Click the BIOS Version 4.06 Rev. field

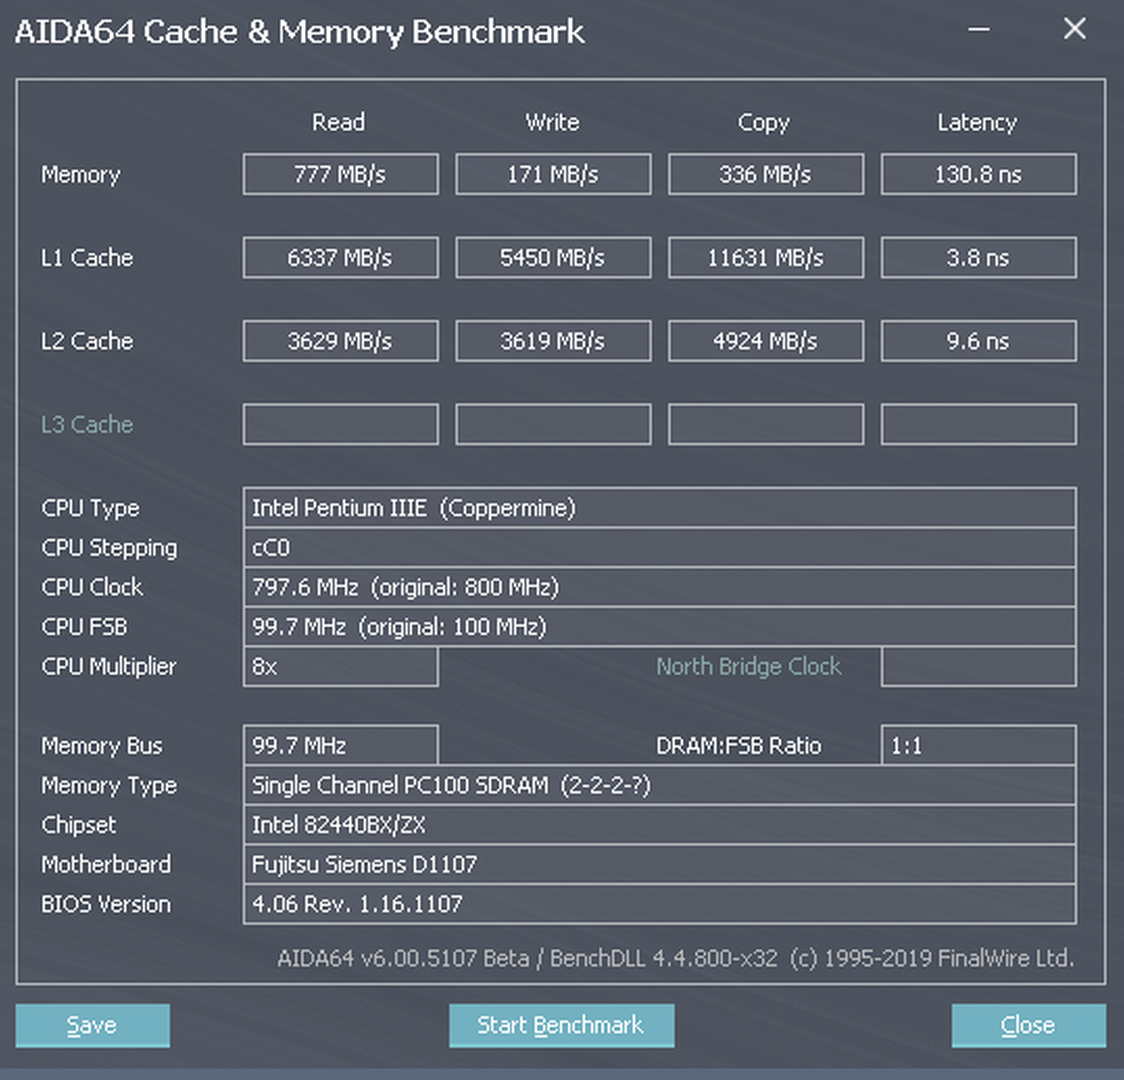tap(659, 904)
